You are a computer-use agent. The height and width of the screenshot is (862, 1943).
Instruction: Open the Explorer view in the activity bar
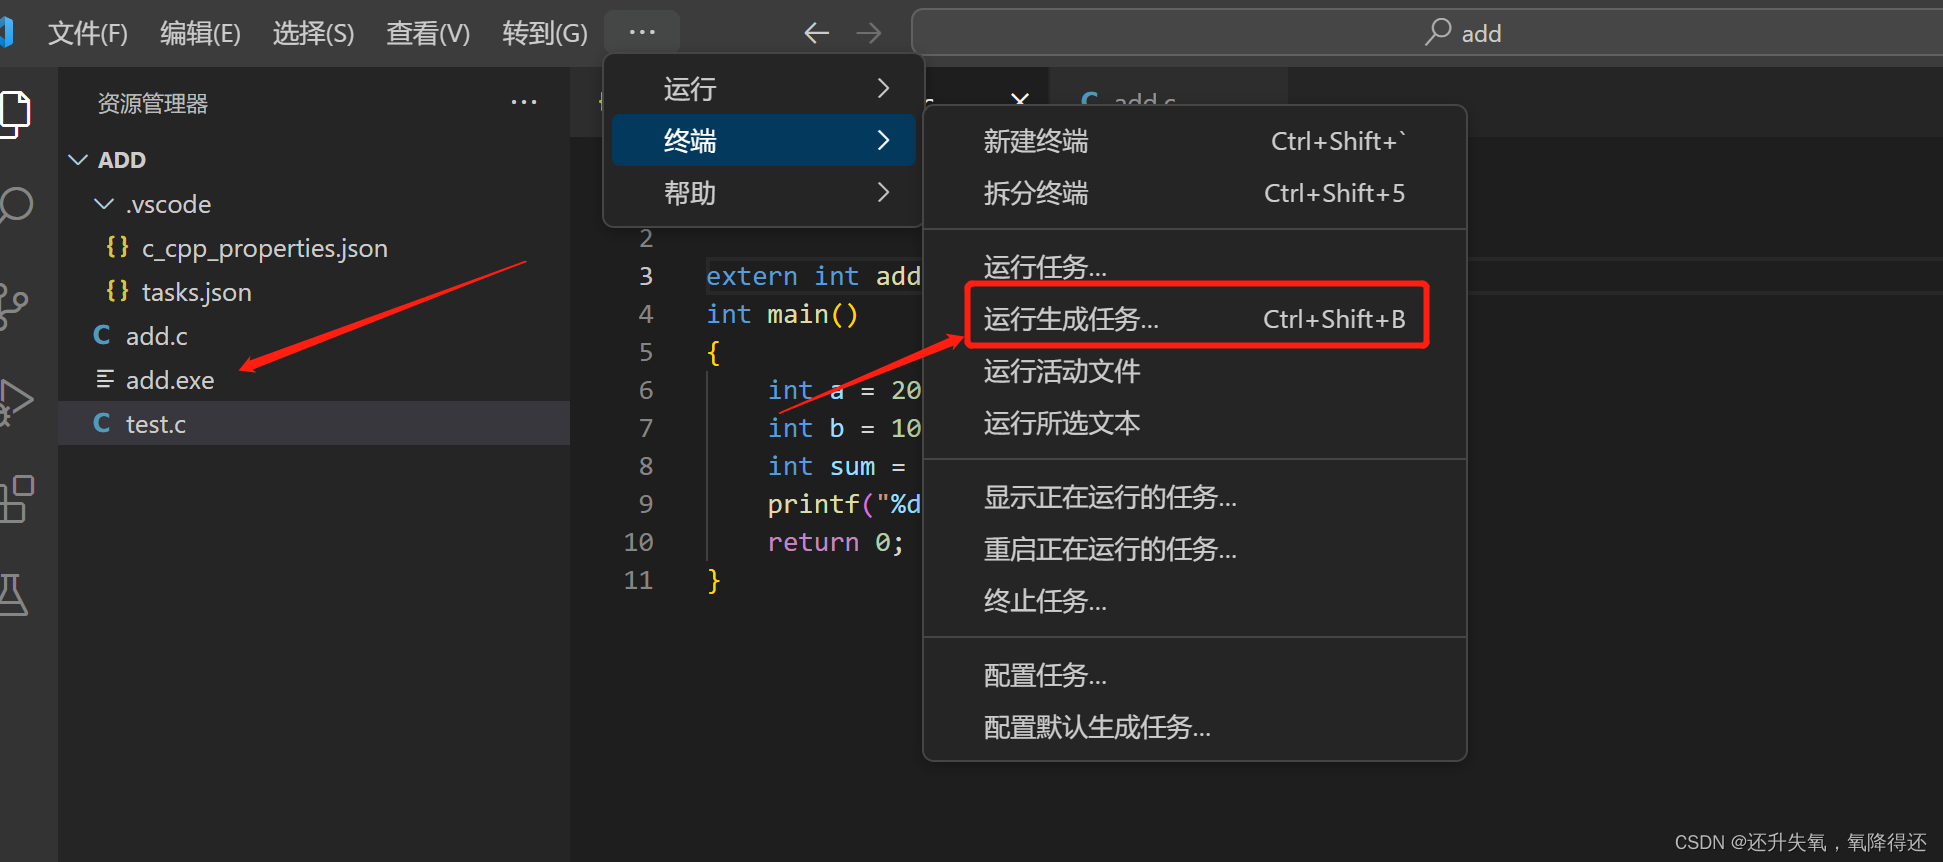(x=14, y=113)
